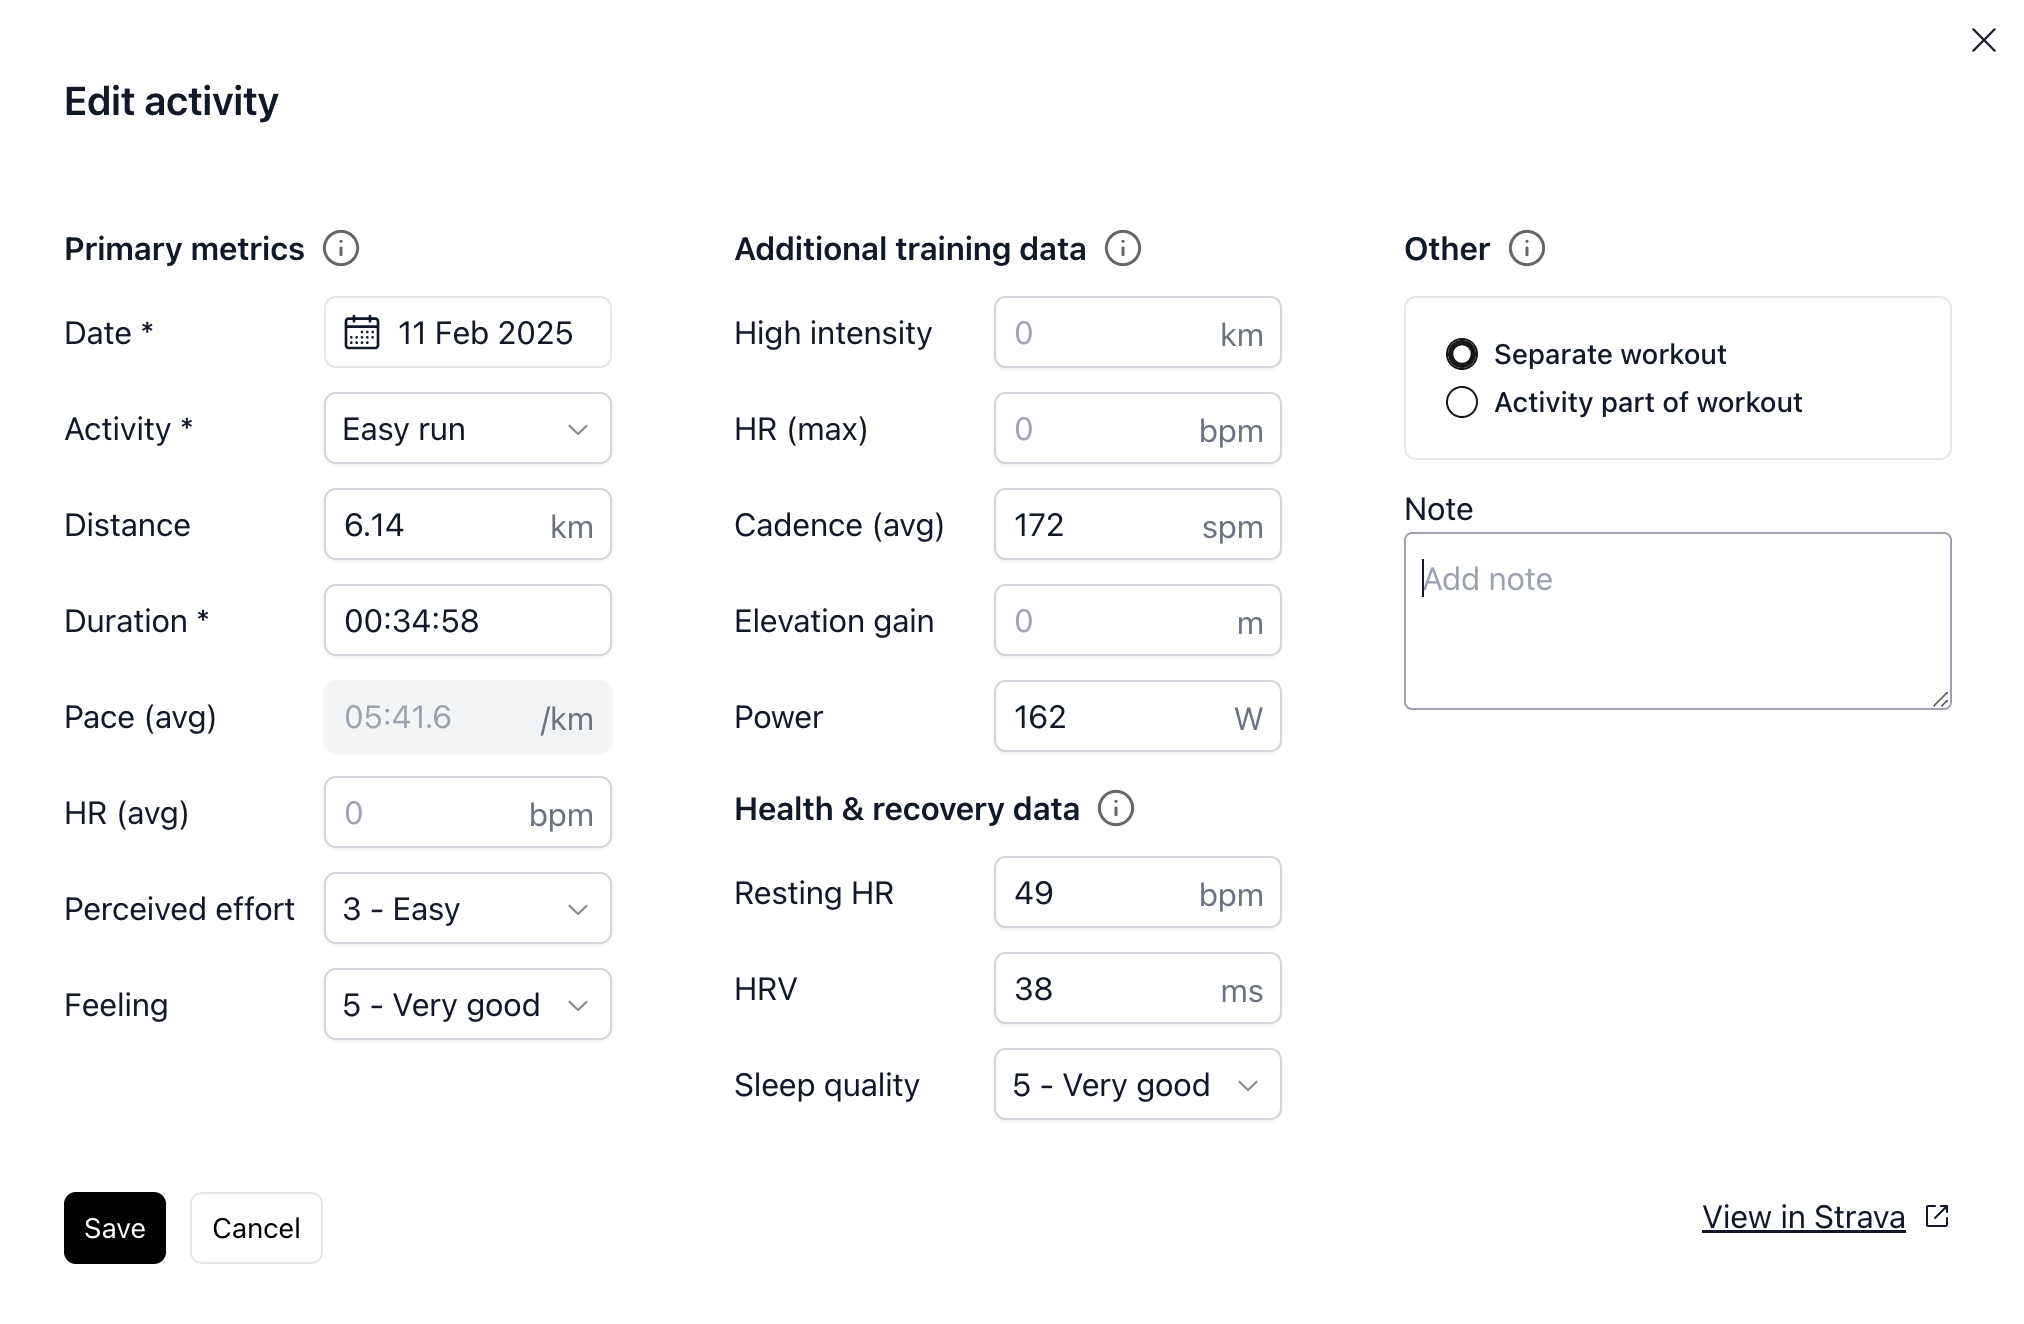Image resolution: width=2024 pixels, height=1324 pixels.
Task: Cancel editing the activity
Action: click(256, 1228)
